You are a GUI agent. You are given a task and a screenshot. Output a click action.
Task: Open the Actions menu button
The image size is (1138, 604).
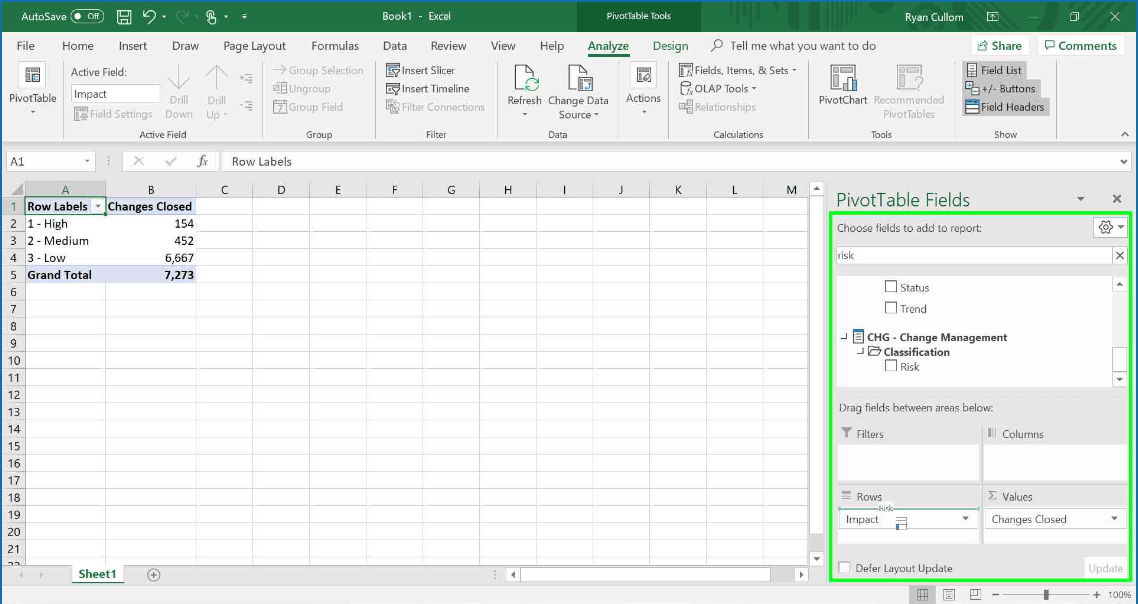click(643, 90)
